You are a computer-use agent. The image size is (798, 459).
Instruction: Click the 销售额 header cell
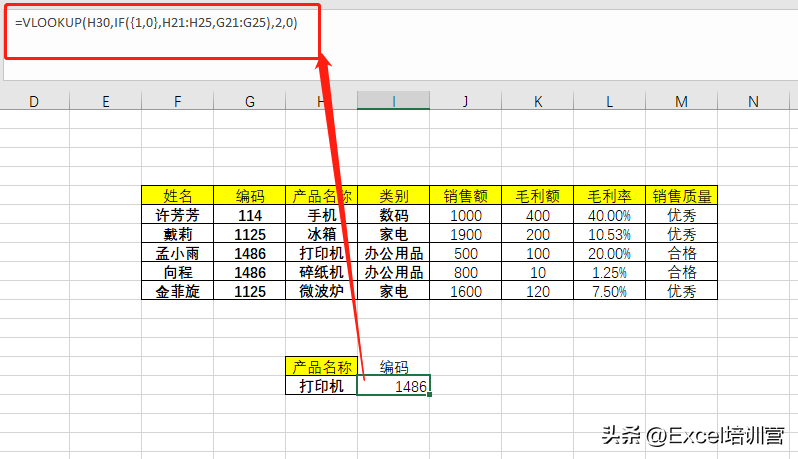[466, 195]
